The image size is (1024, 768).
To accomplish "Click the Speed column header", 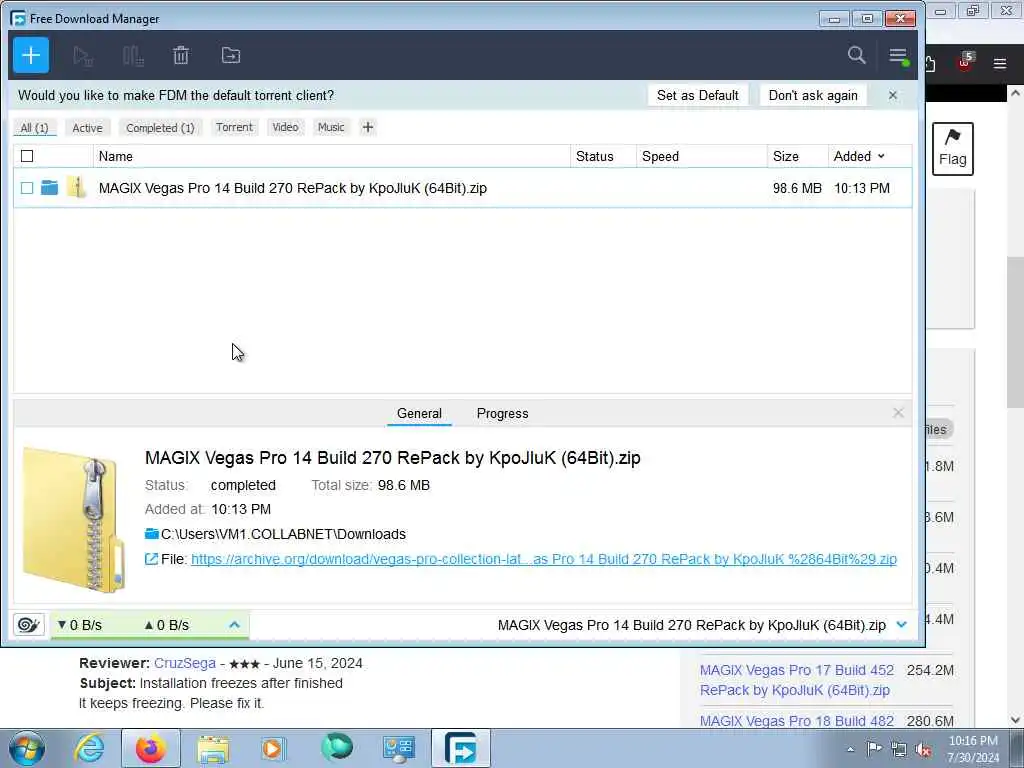I will 701,156.
